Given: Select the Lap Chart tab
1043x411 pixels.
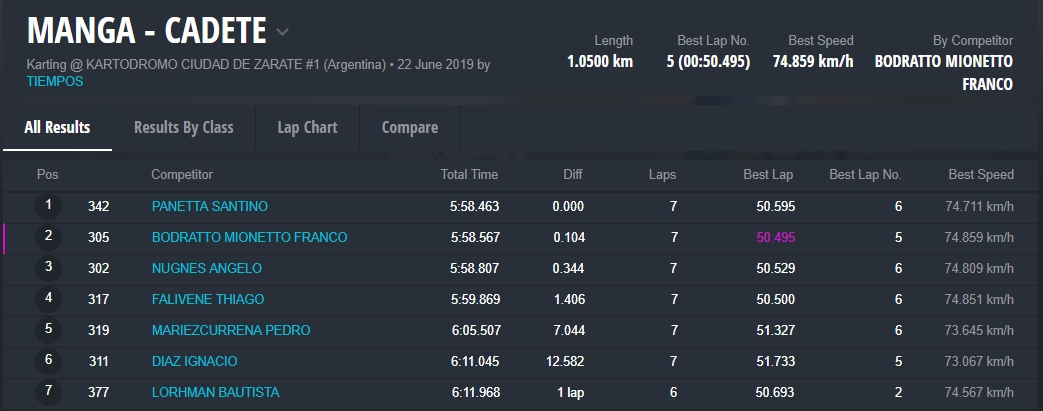Looking at the screenshot, I should [x=307, y=127].
